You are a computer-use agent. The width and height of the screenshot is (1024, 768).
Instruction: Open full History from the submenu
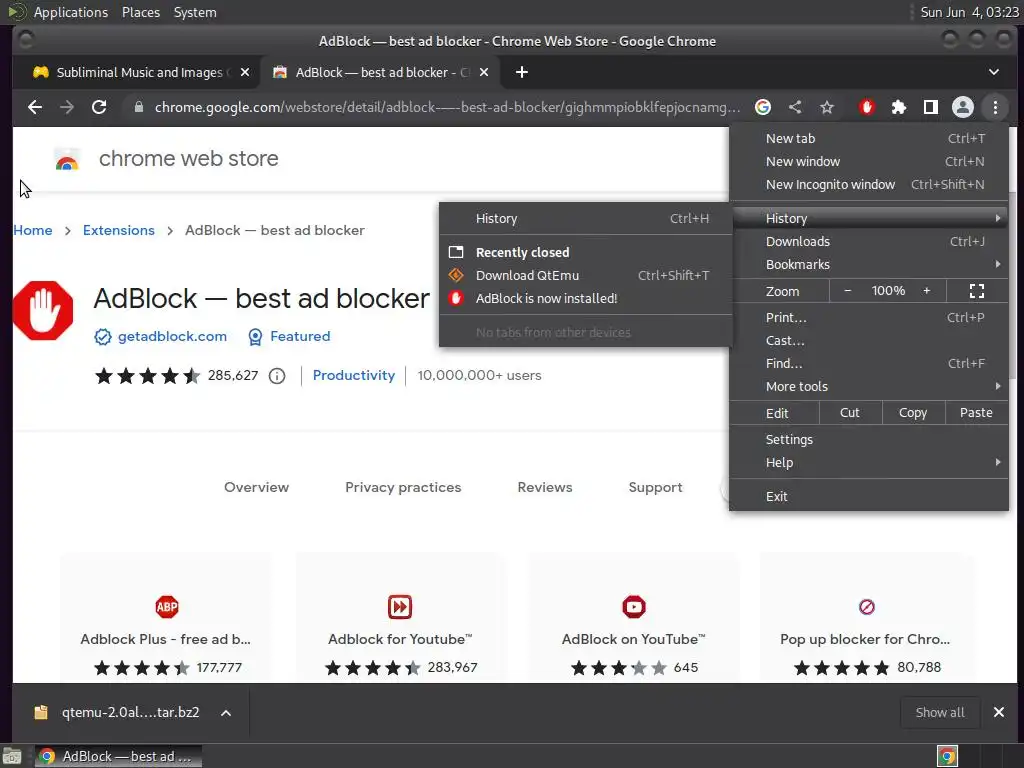click(x=585, y=219)
